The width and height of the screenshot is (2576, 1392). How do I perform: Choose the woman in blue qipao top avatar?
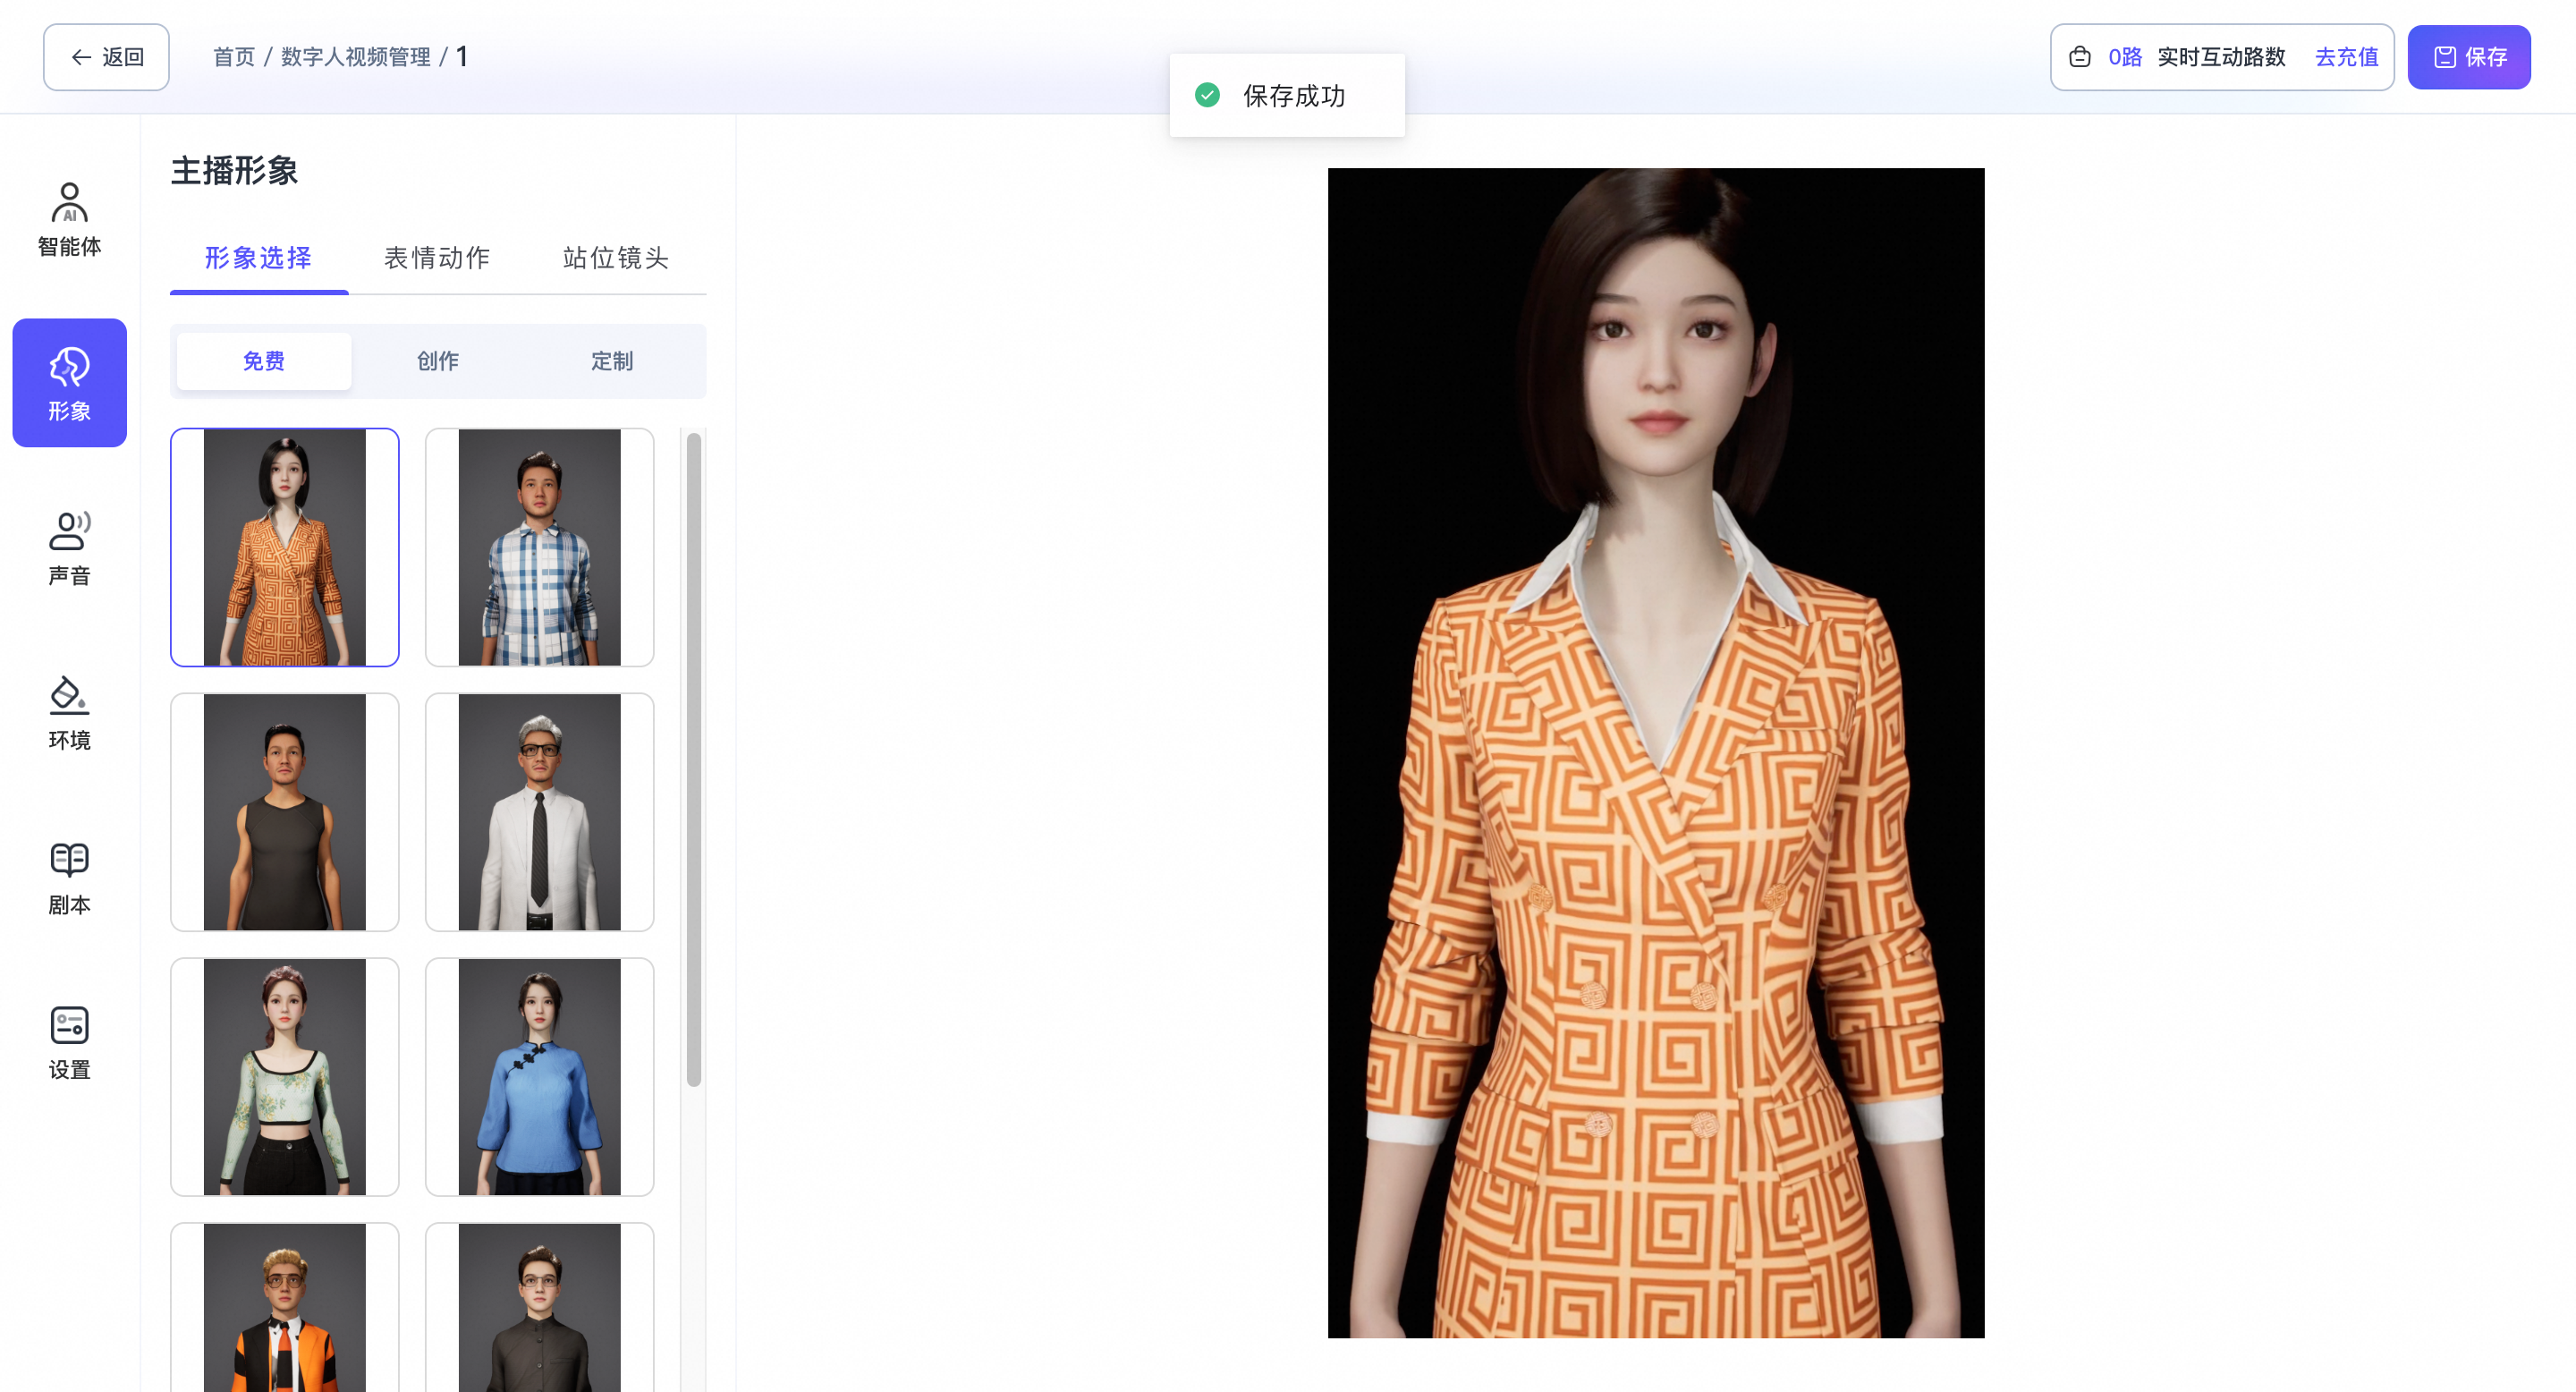click(540, 1077)
